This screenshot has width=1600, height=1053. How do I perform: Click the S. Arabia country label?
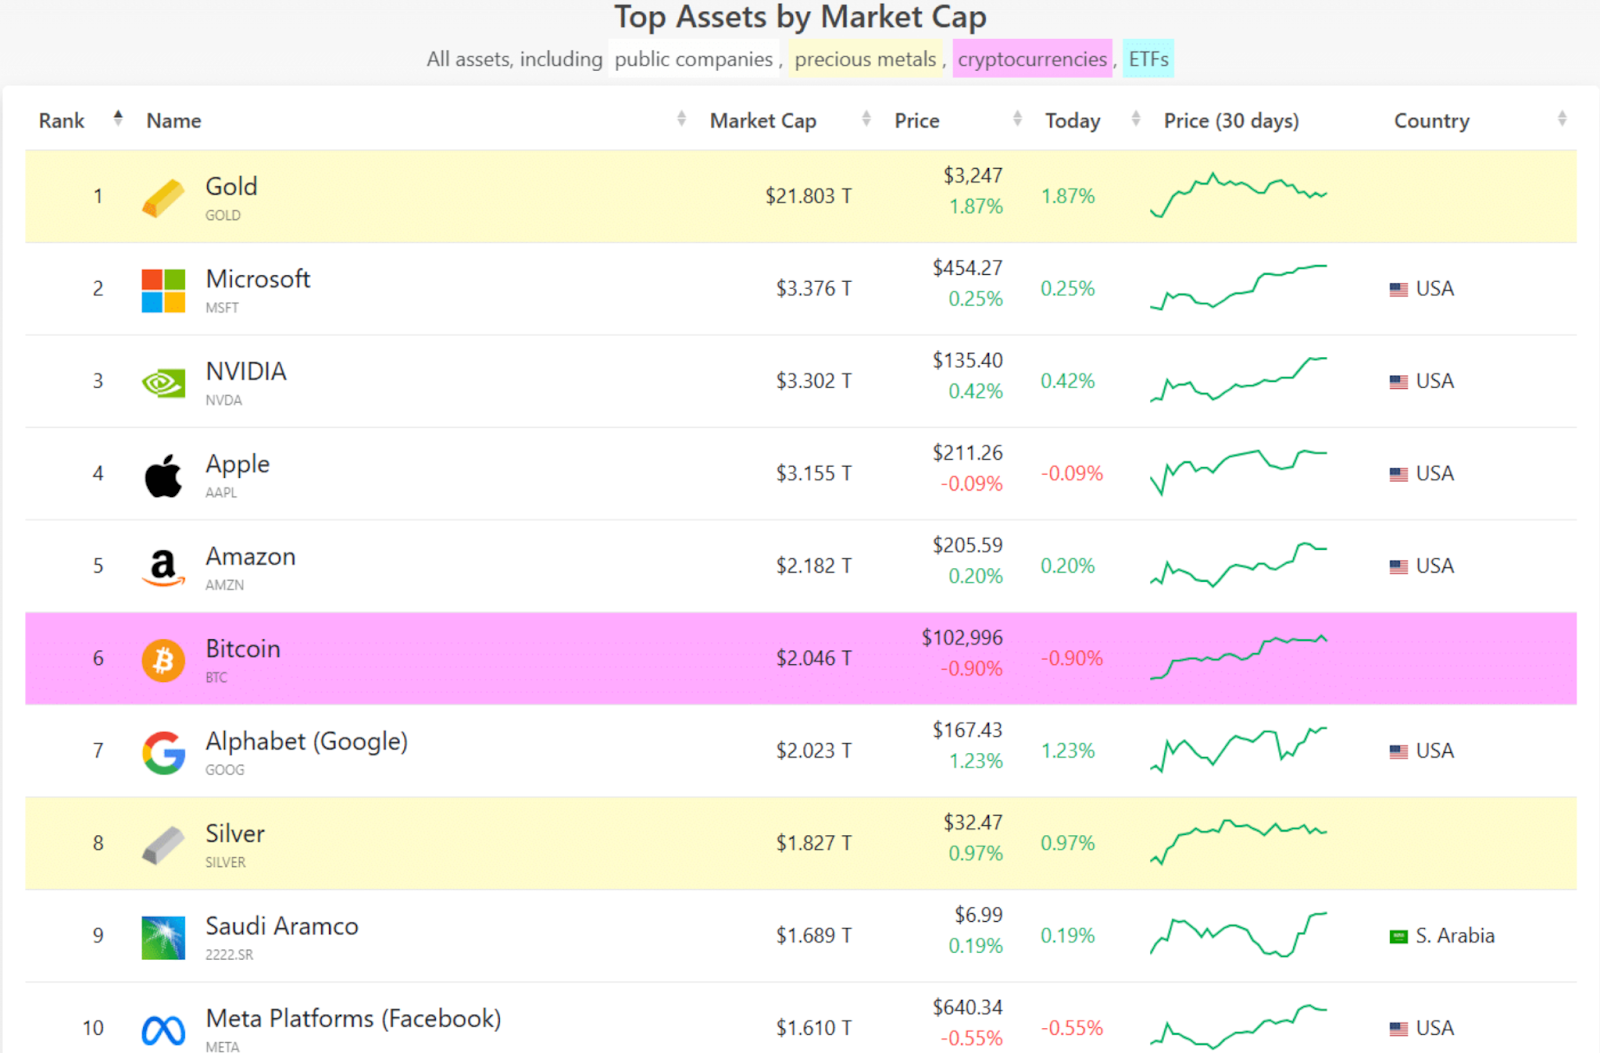[x=1455, y=936]
